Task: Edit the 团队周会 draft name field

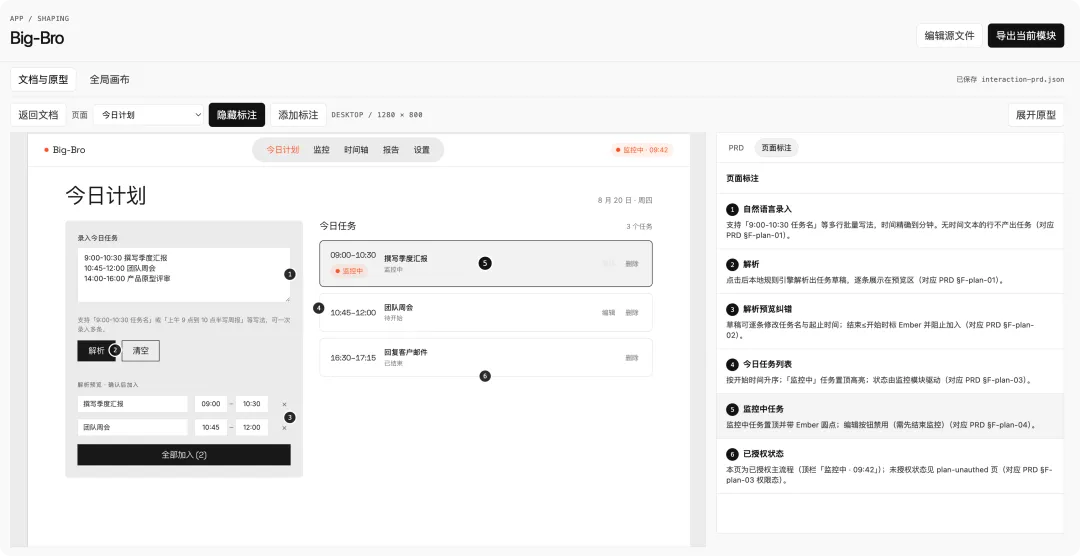Action: 132,427
